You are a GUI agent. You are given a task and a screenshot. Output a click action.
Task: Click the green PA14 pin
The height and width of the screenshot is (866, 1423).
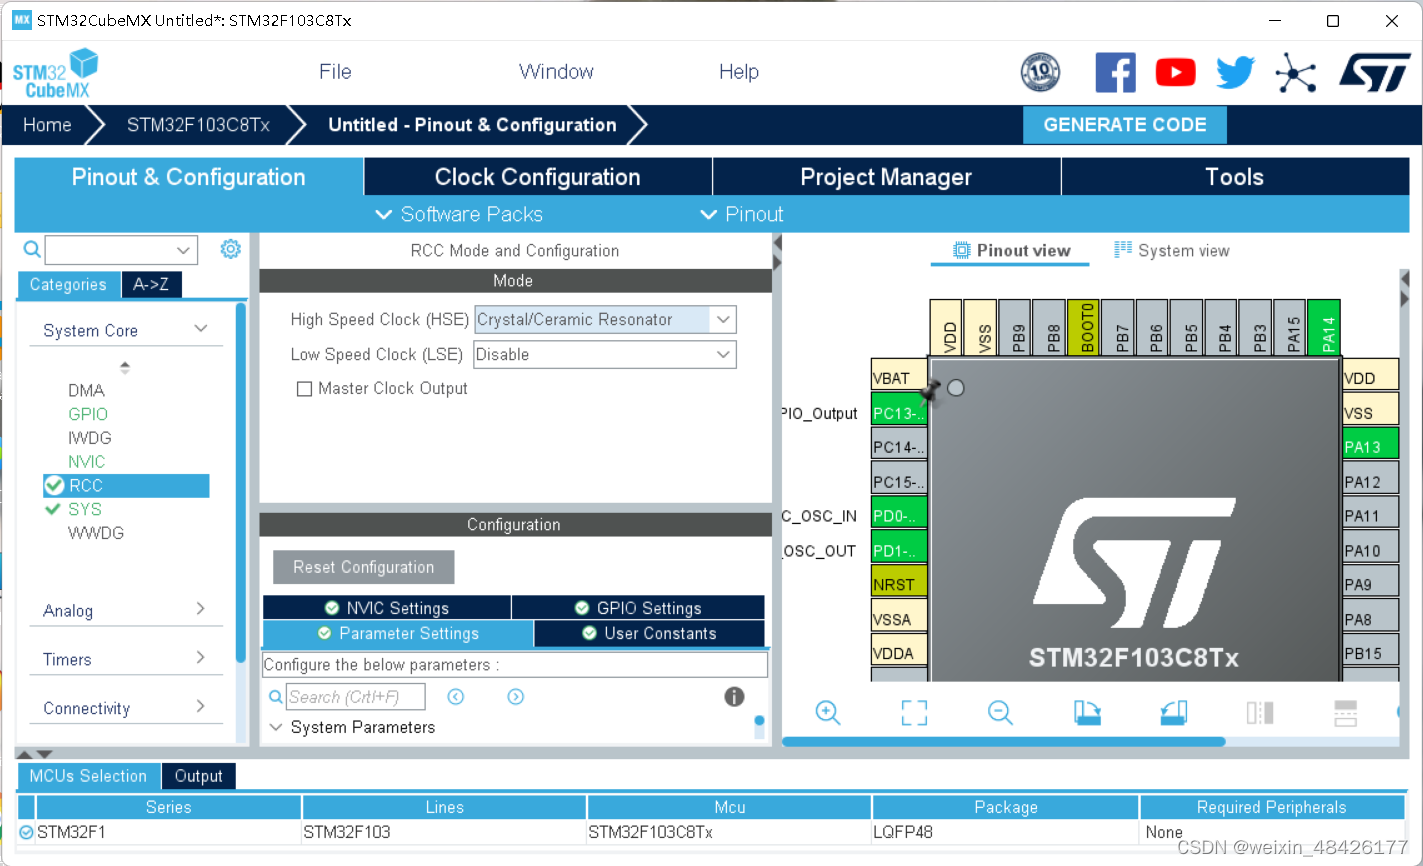(1324, 327)
